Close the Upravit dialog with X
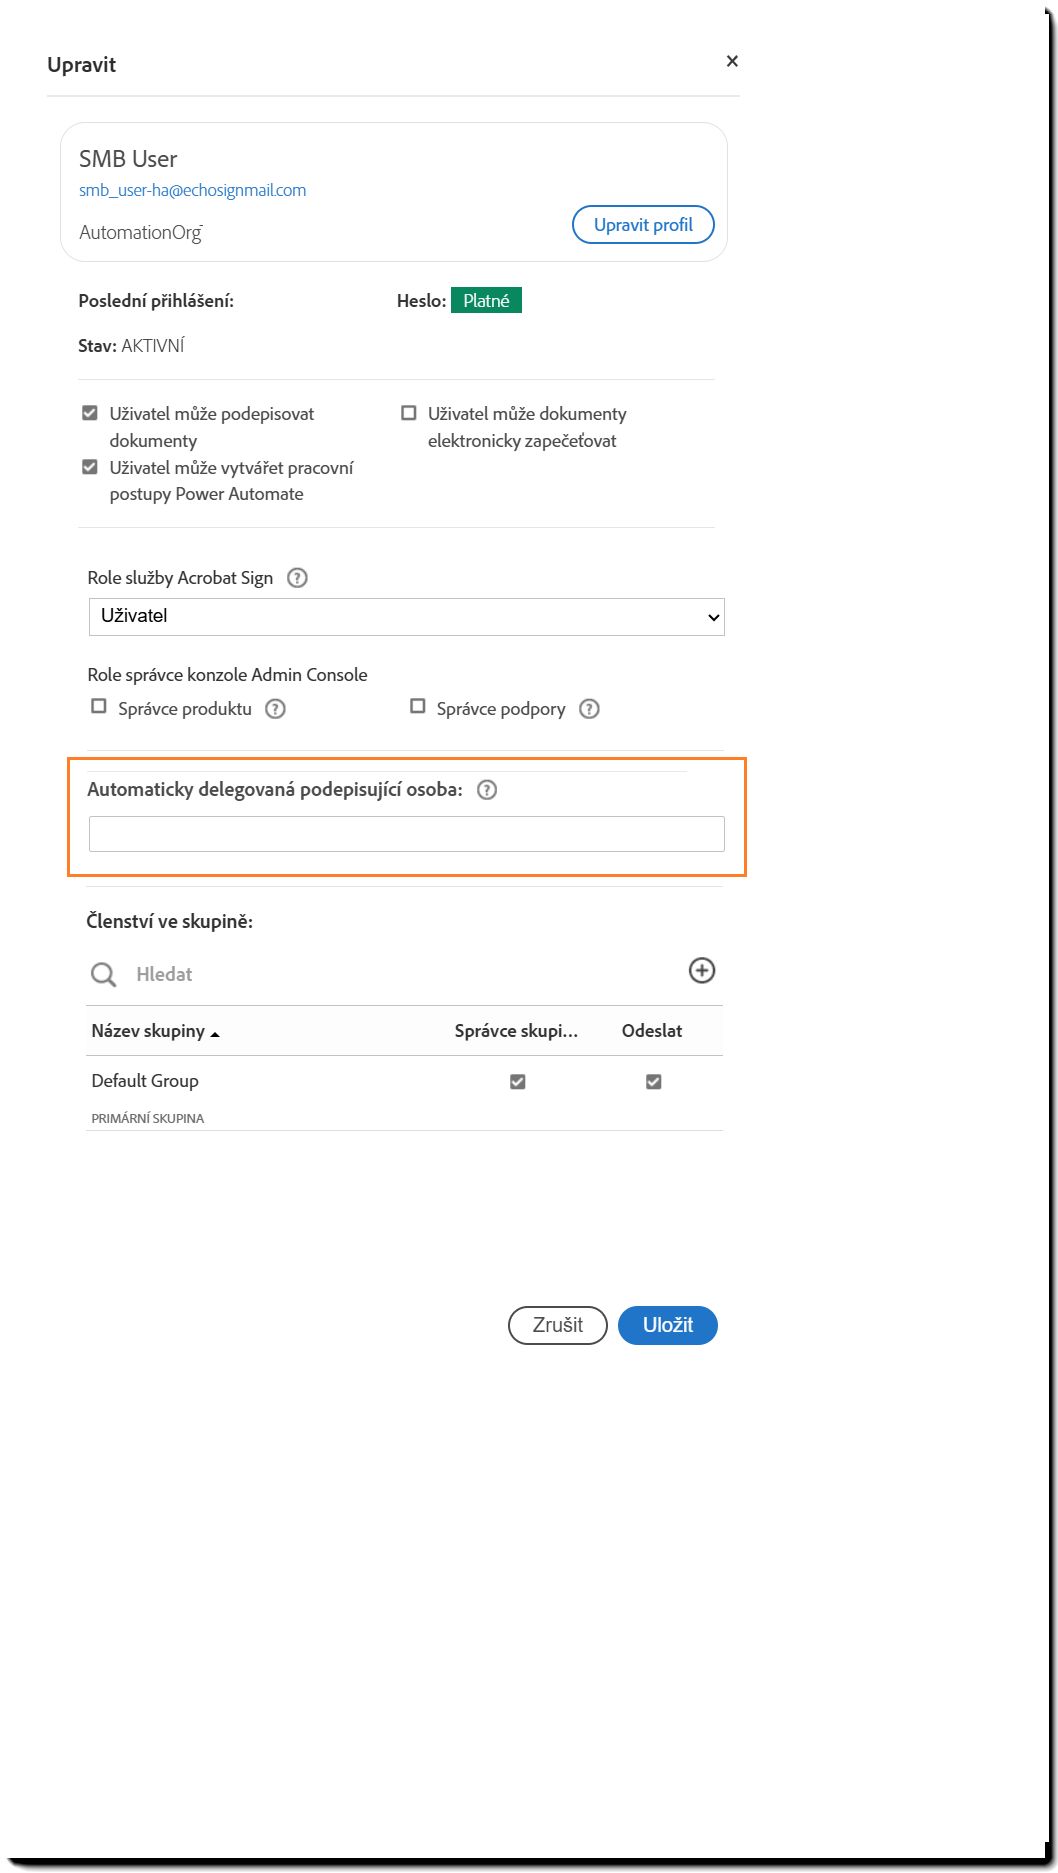The height and width of the screenshot is (1873, 1058). pyautogui.click(x=732, y=61)
